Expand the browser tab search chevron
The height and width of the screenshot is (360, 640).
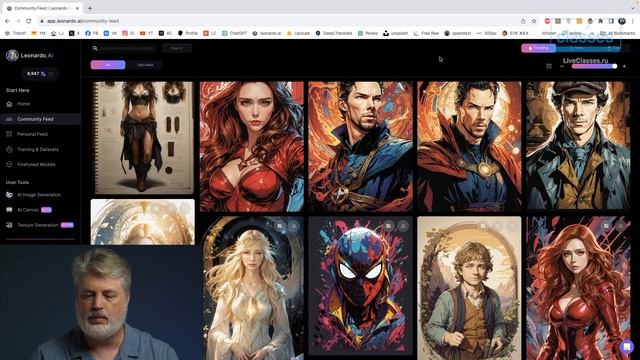pos(633,8)
